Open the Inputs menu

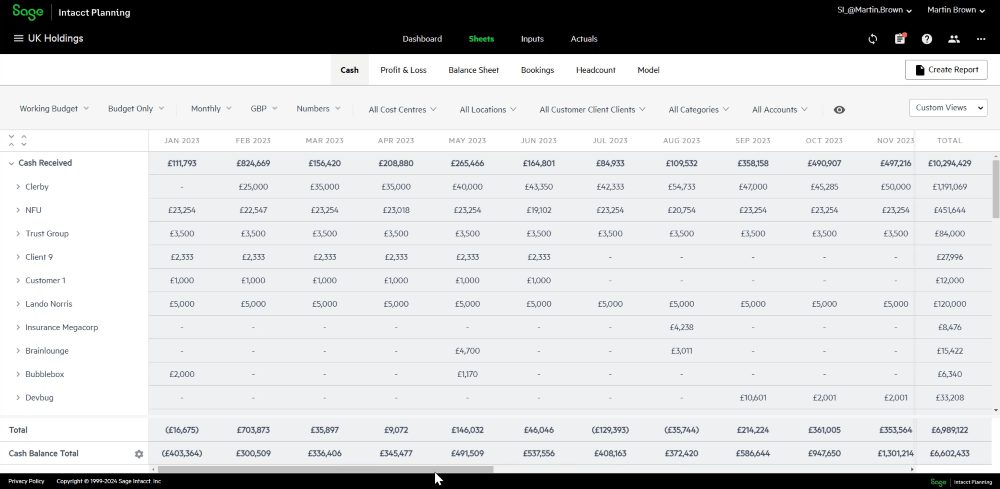tap(533, 39)
